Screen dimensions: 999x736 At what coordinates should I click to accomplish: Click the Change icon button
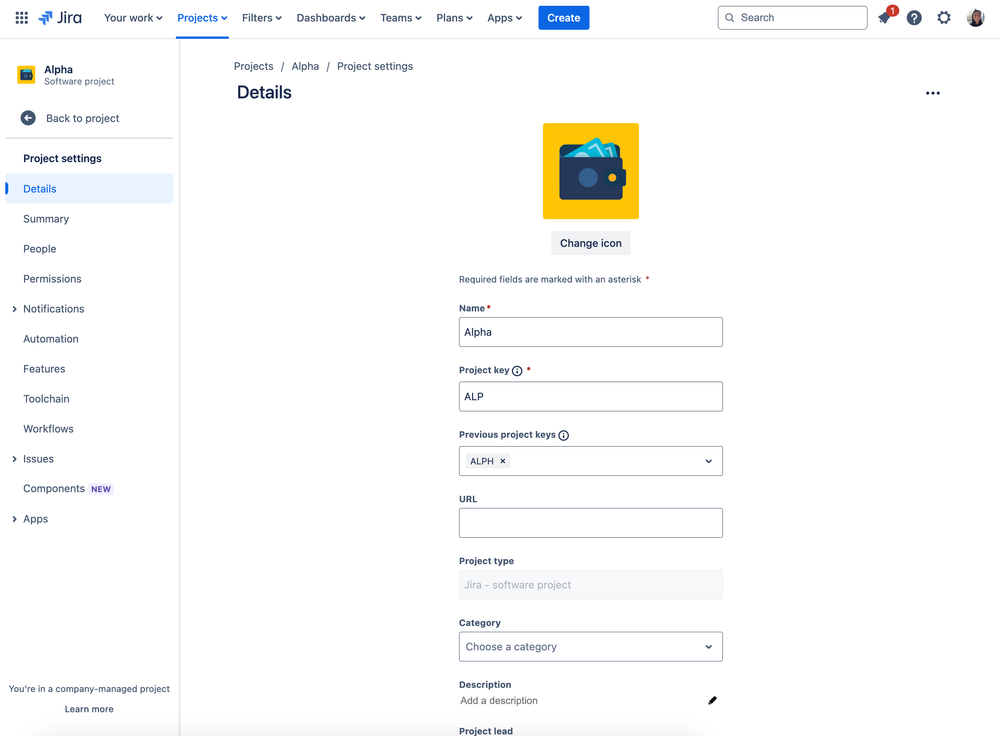click(x=591, y=243)
